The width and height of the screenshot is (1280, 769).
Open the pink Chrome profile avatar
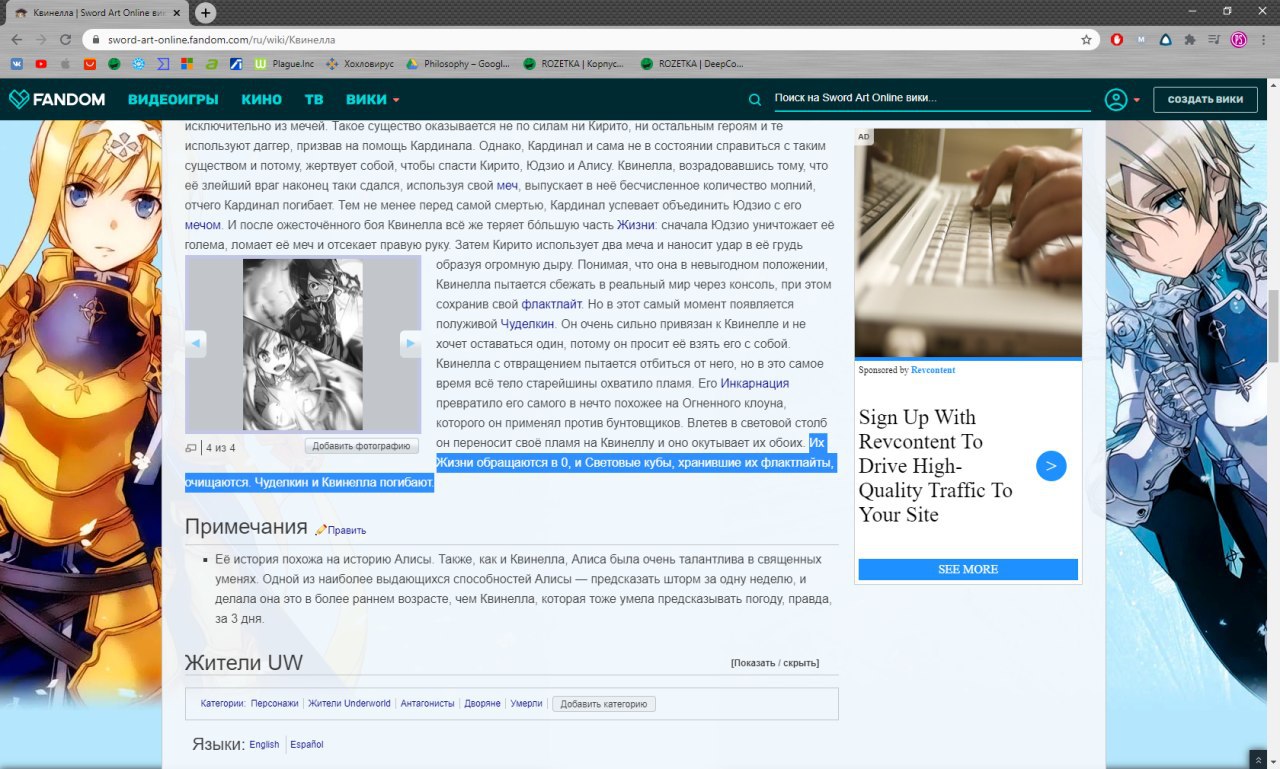click(1239, 40)
